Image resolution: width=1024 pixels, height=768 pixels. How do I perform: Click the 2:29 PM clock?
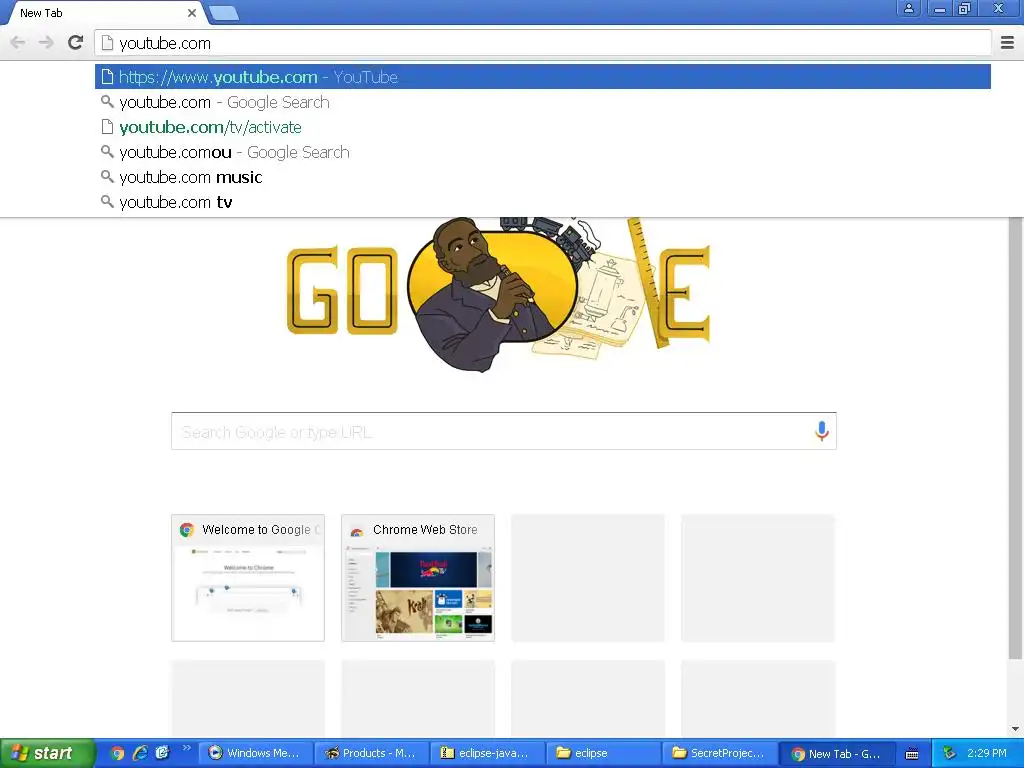tap(987, 753)
